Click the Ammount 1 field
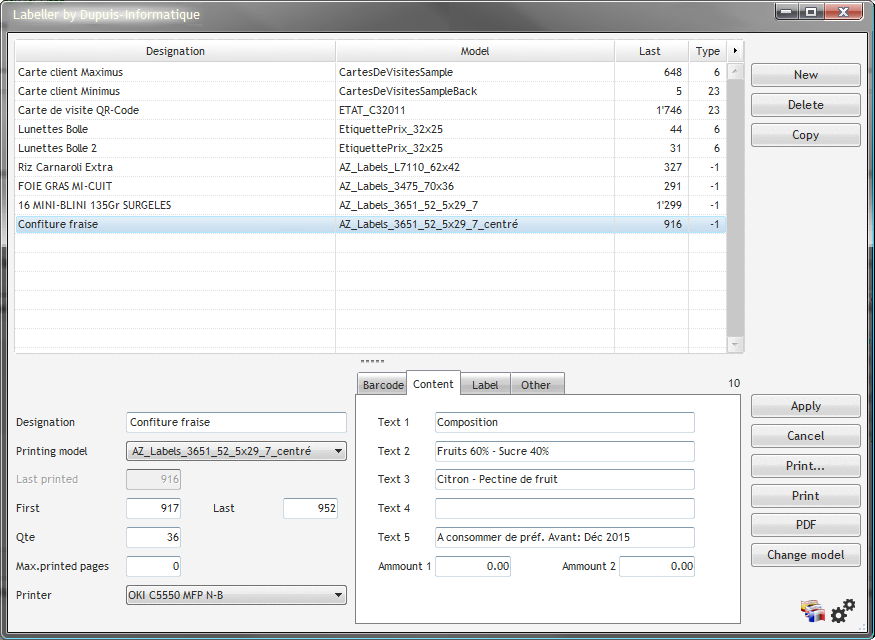The image size is (875, 640). click(473, 566)
